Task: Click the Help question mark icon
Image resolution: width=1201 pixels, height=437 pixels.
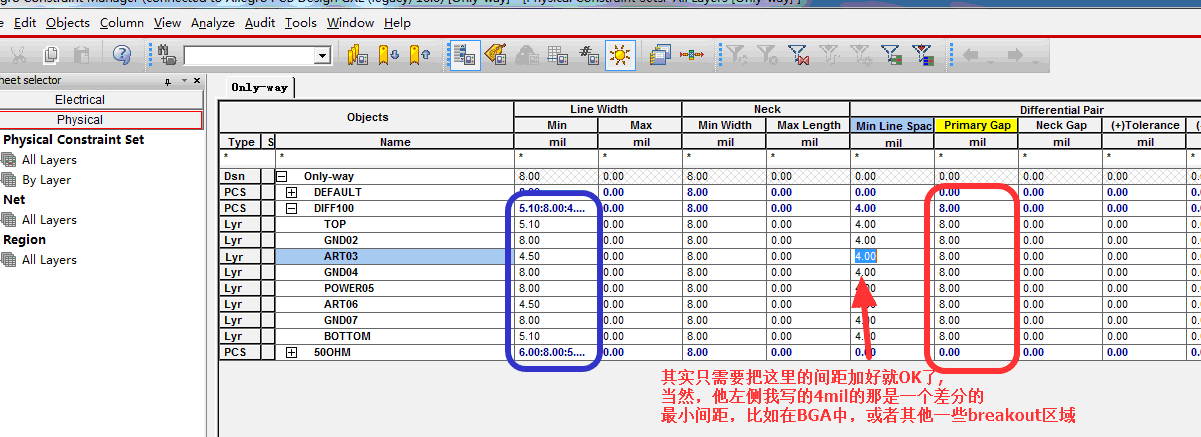Action: click(122, 55)
